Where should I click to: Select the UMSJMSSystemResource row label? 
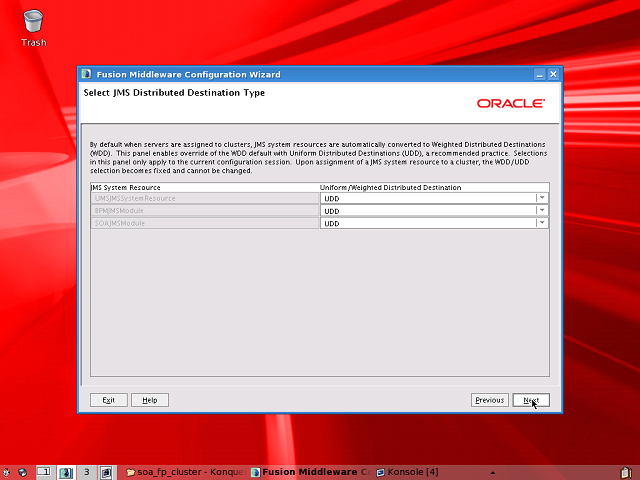point(204,198)
